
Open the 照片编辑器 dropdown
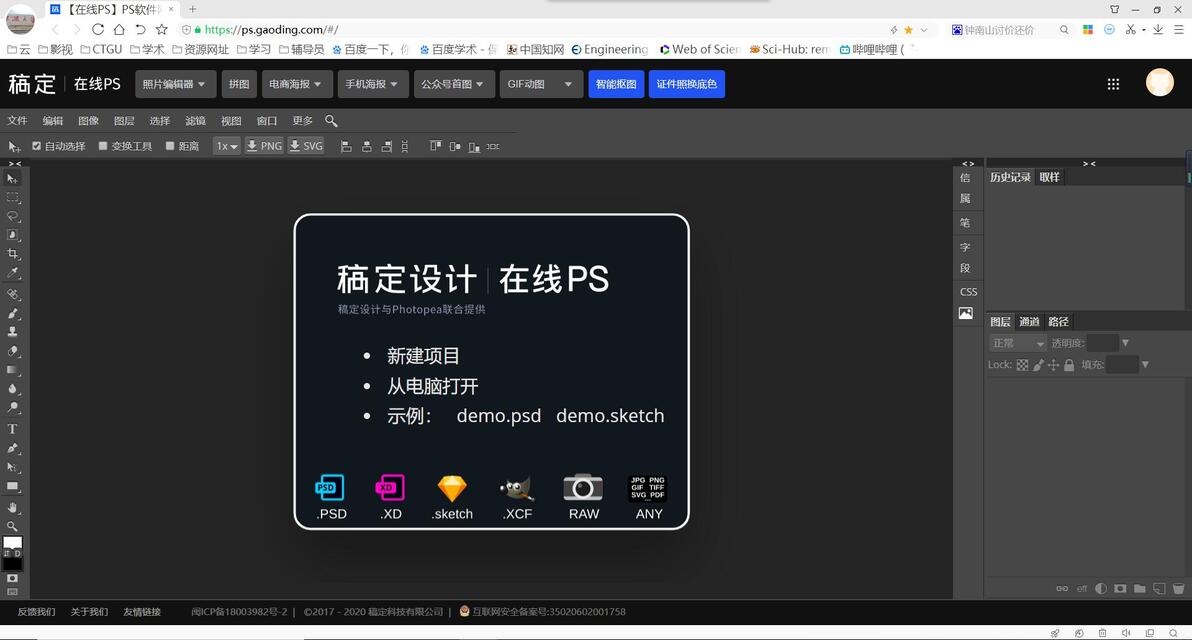(176, 84)
